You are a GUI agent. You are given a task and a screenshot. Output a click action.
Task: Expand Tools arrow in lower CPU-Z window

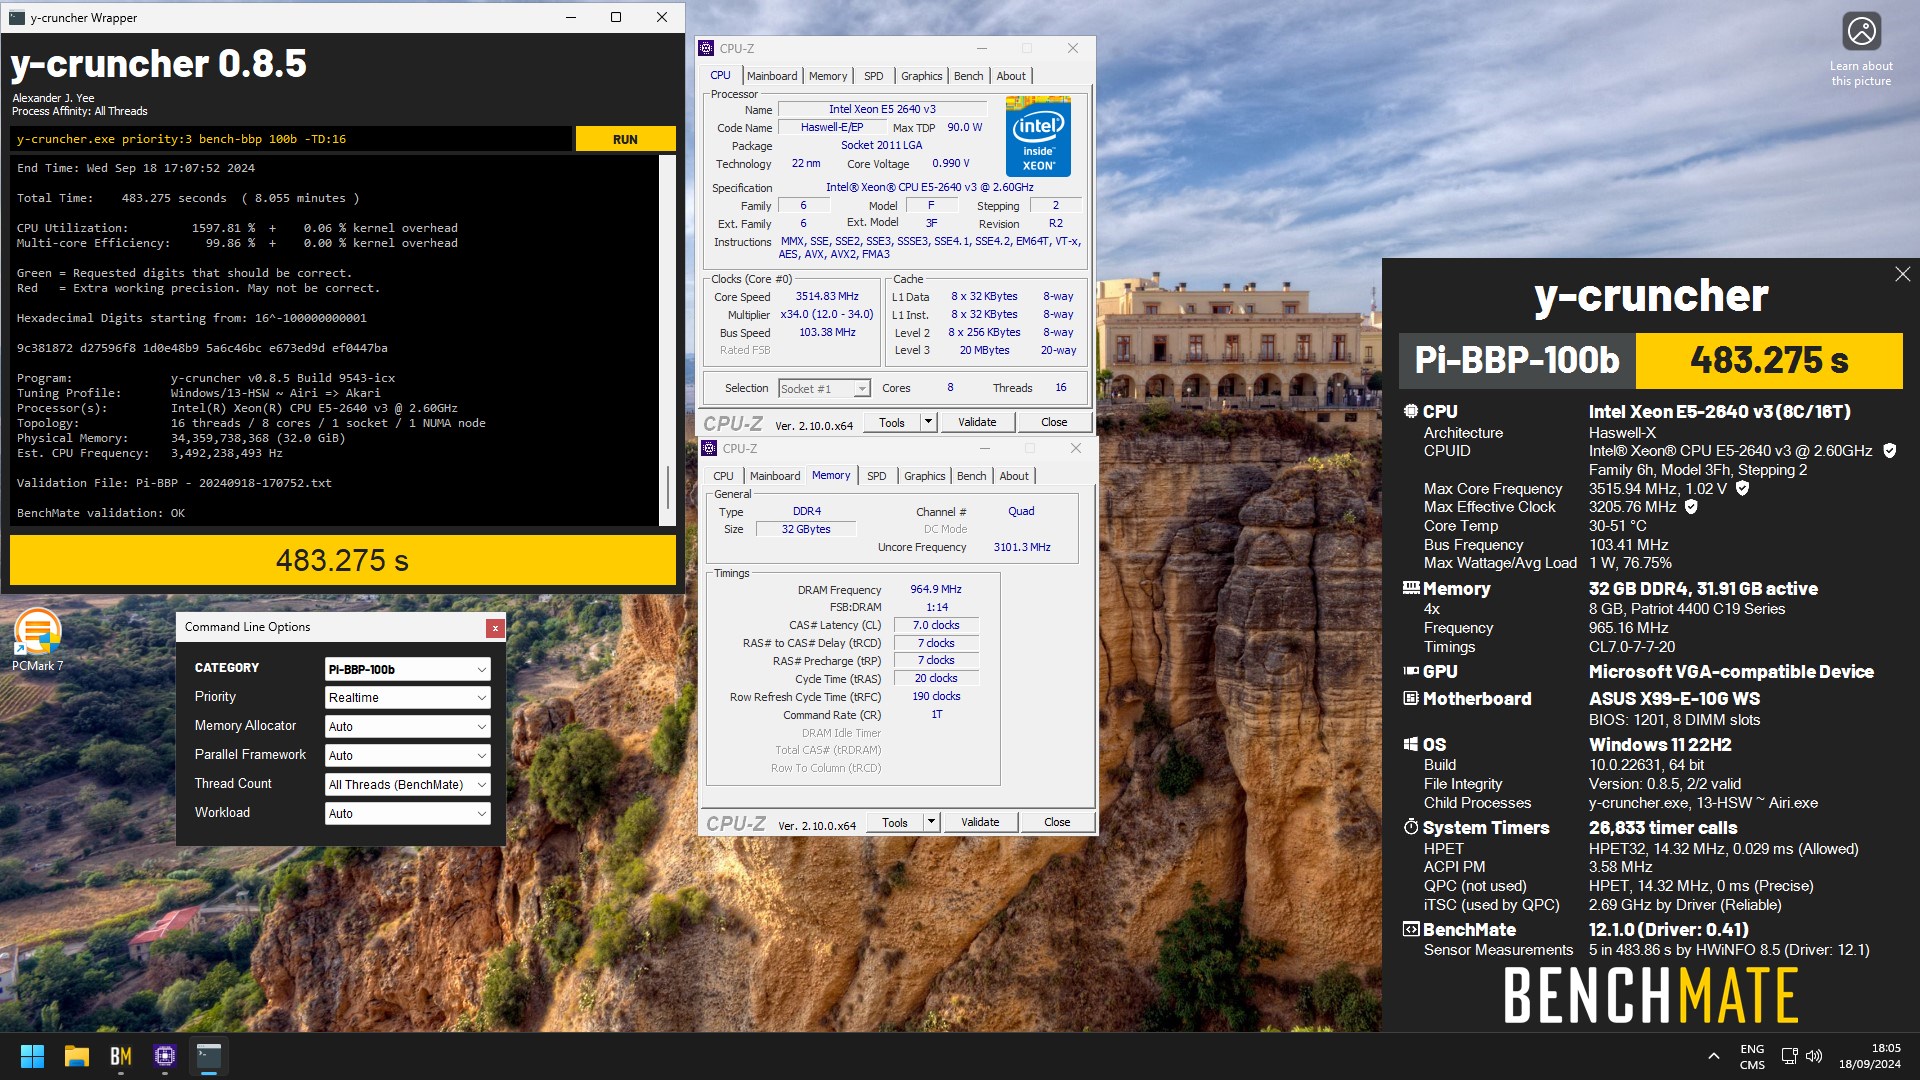931,822
